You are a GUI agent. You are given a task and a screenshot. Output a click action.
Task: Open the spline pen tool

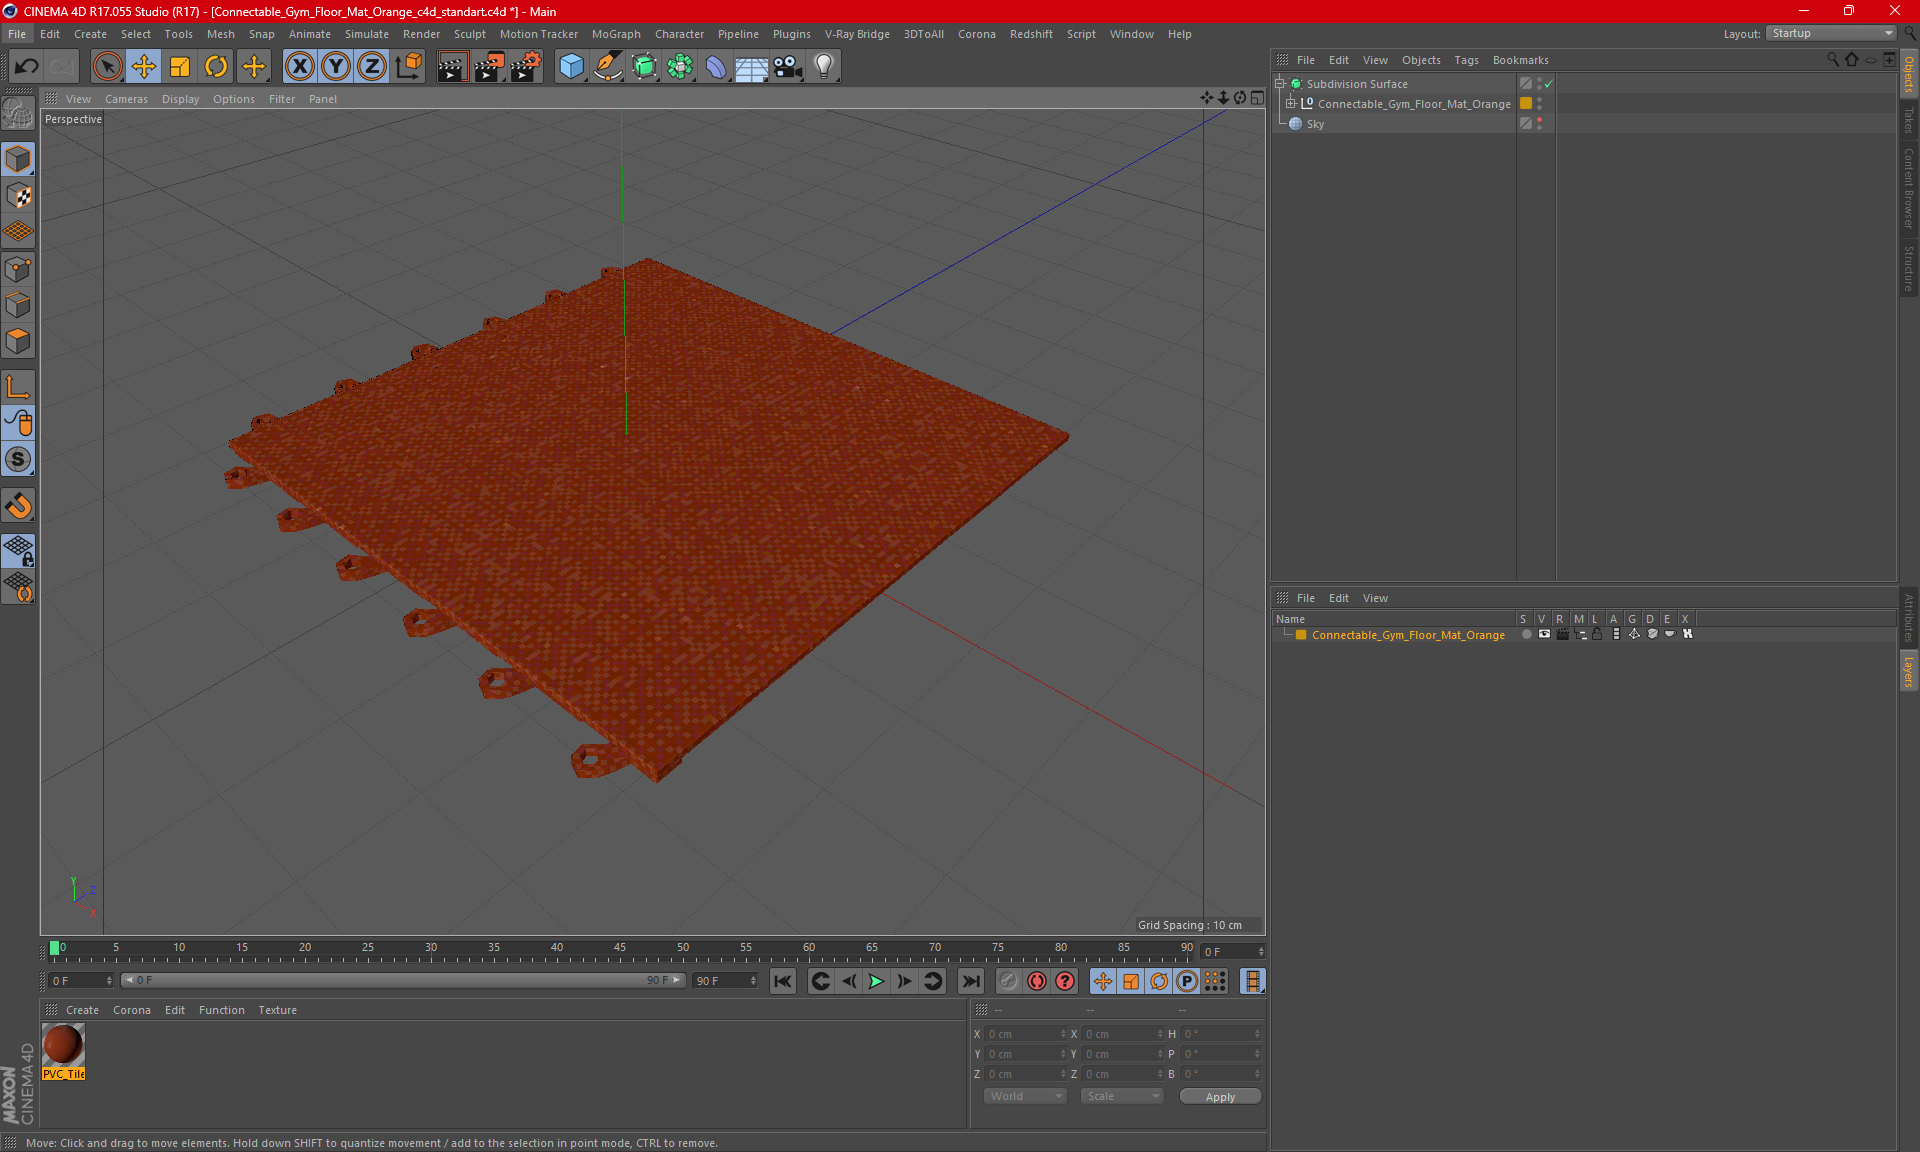pos(607,67)
